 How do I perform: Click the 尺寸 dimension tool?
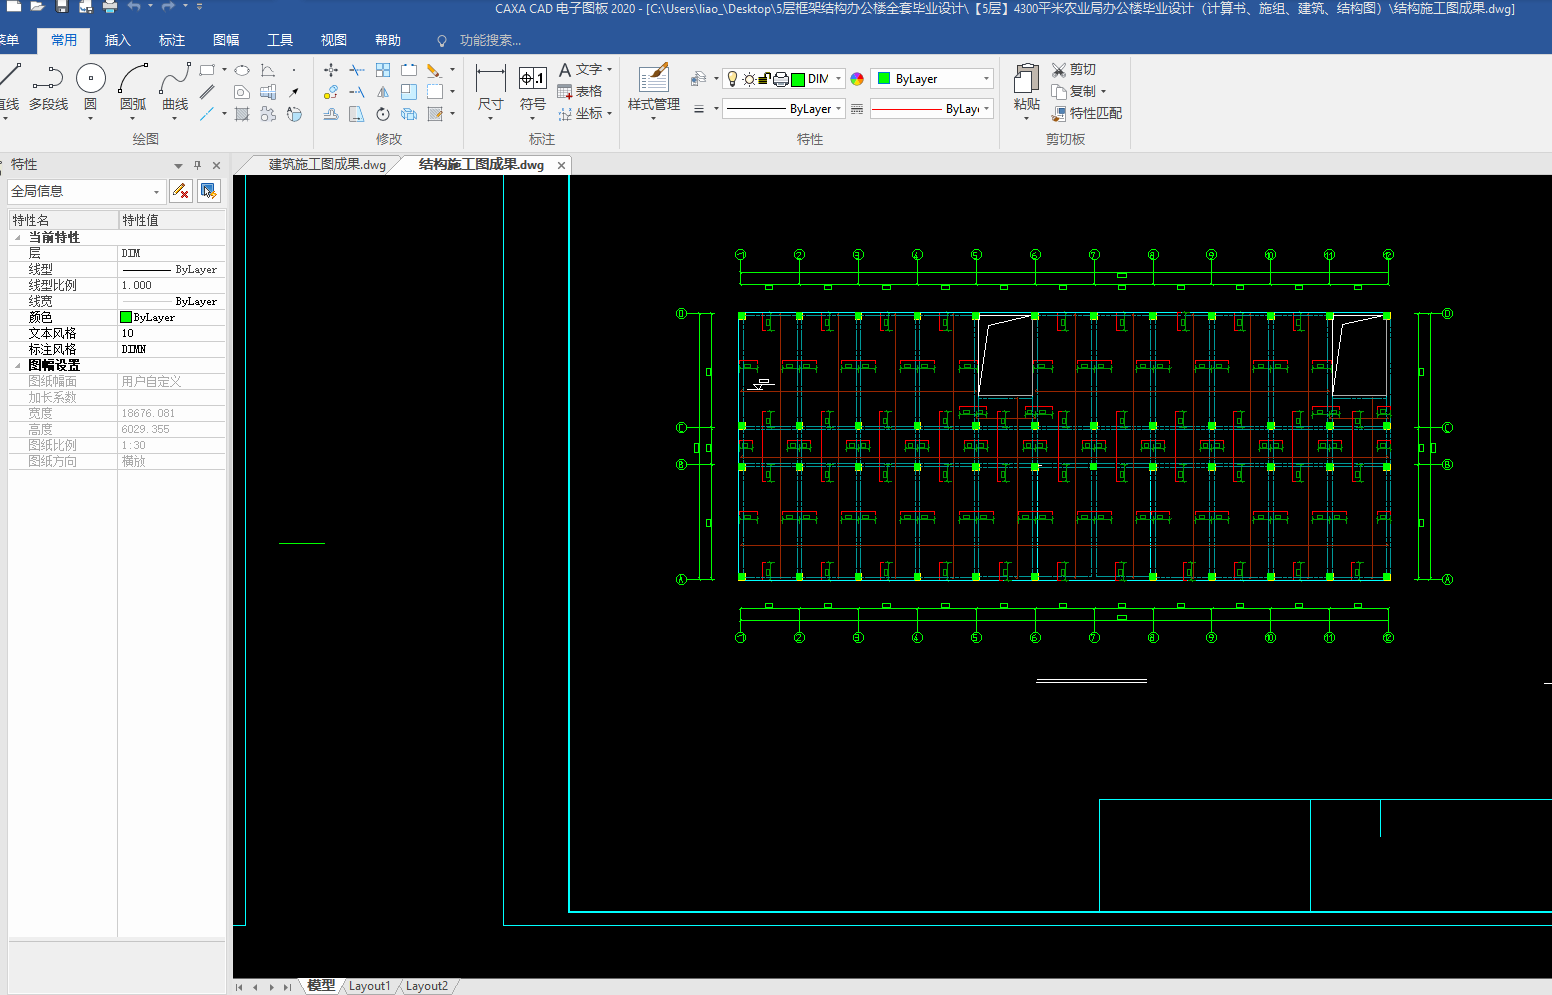pos(490,79)
